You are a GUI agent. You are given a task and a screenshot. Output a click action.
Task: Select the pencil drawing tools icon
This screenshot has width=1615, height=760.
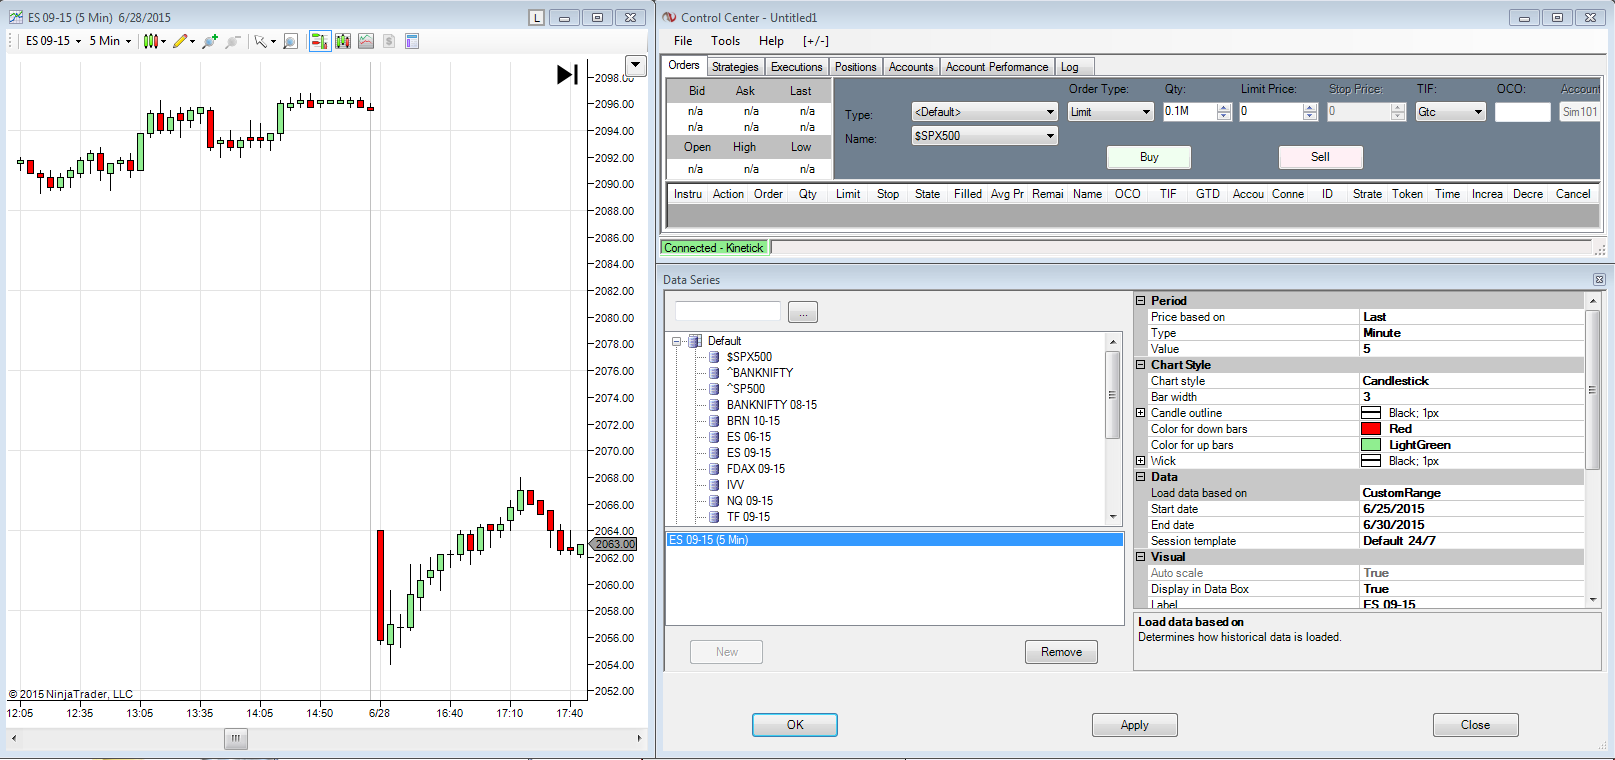(x=180, y=41)
